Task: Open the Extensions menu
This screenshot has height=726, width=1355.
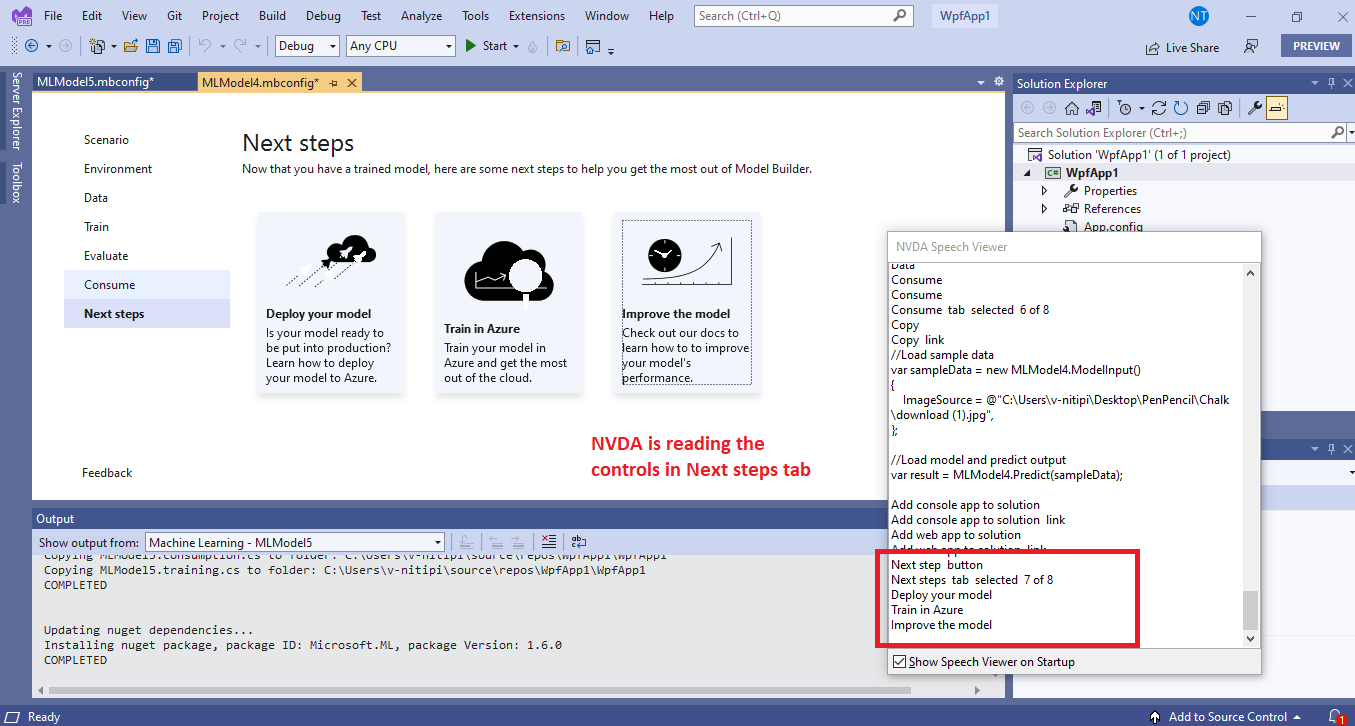Action: [536, 15]
